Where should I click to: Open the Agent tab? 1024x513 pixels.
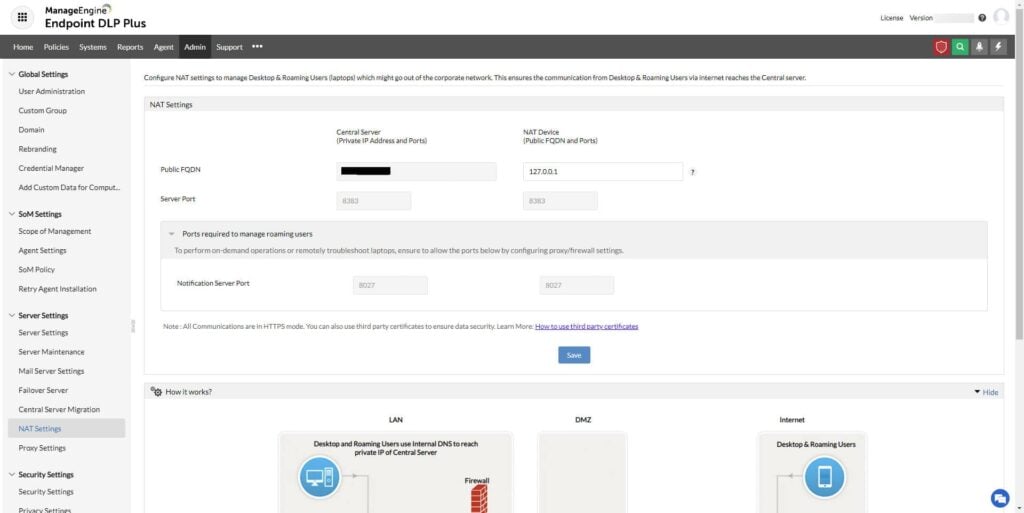coord(163,47)
